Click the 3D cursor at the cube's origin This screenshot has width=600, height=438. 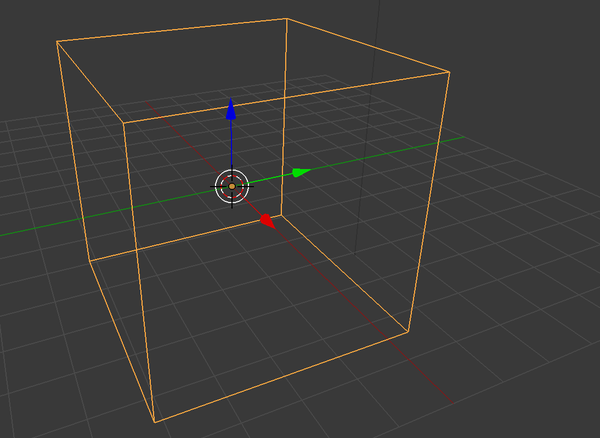point(232,186)
